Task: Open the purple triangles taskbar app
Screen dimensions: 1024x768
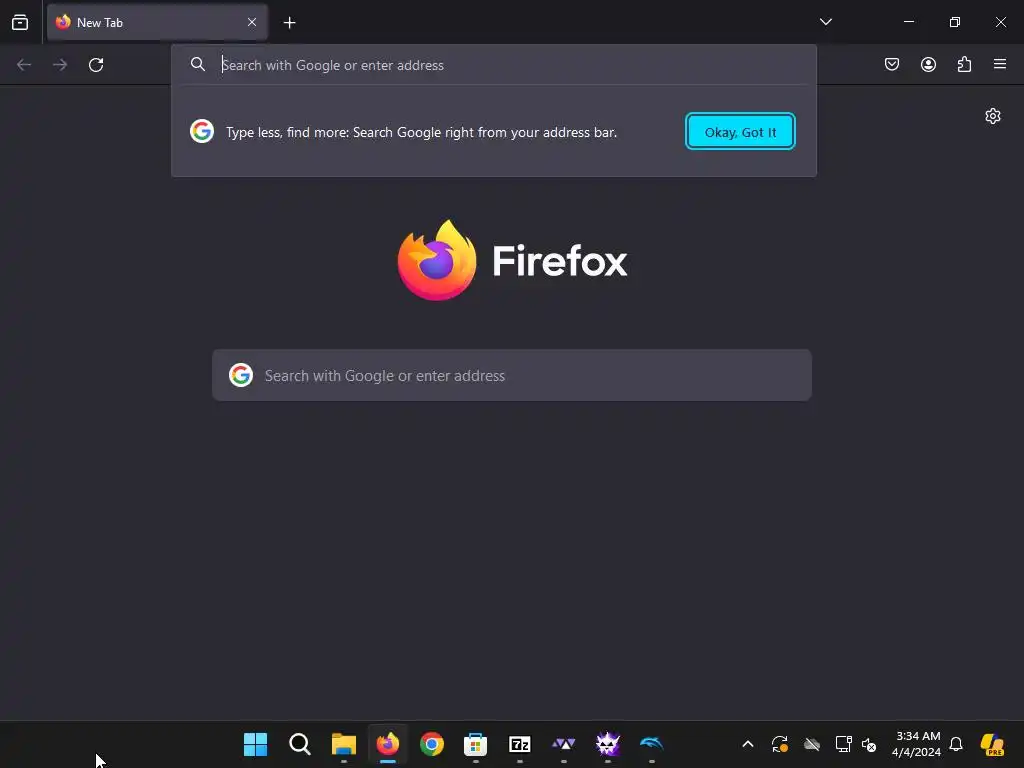Action: 564,744
